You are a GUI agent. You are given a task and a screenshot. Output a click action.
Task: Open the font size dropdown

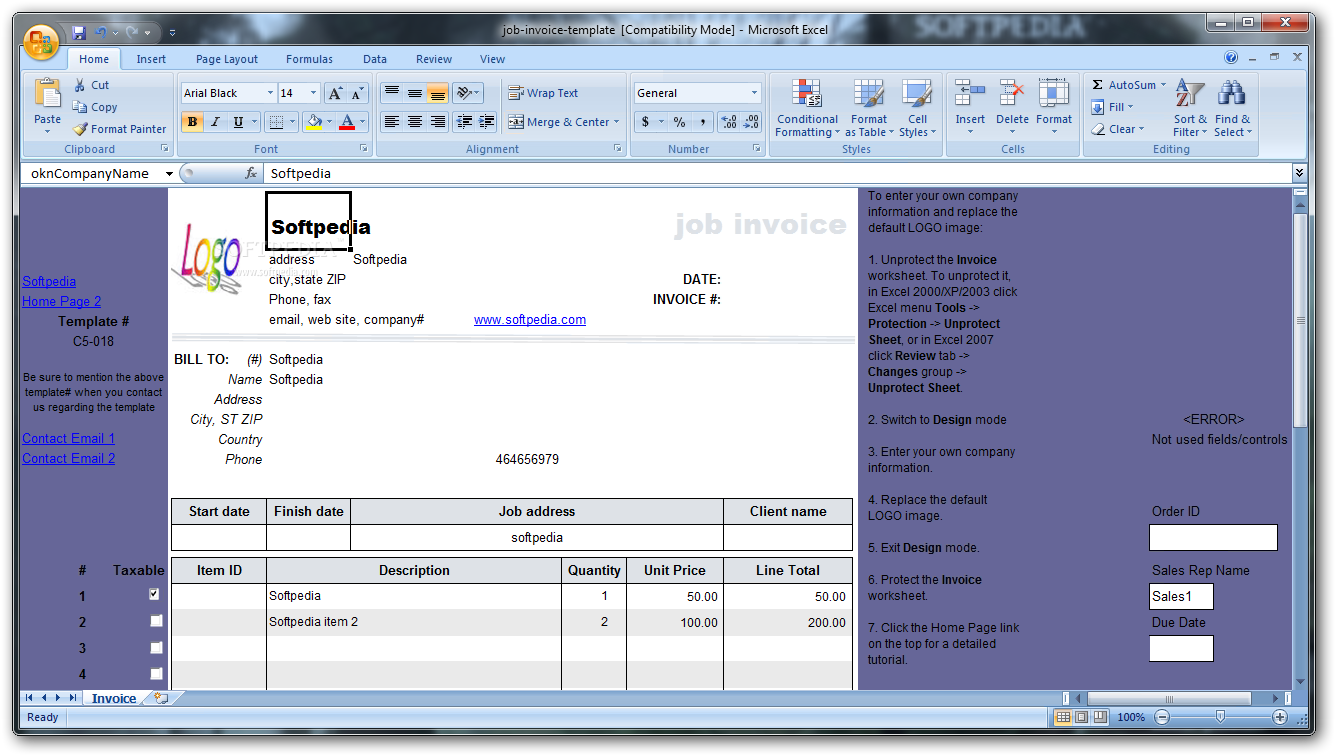[x=313, y=93]
